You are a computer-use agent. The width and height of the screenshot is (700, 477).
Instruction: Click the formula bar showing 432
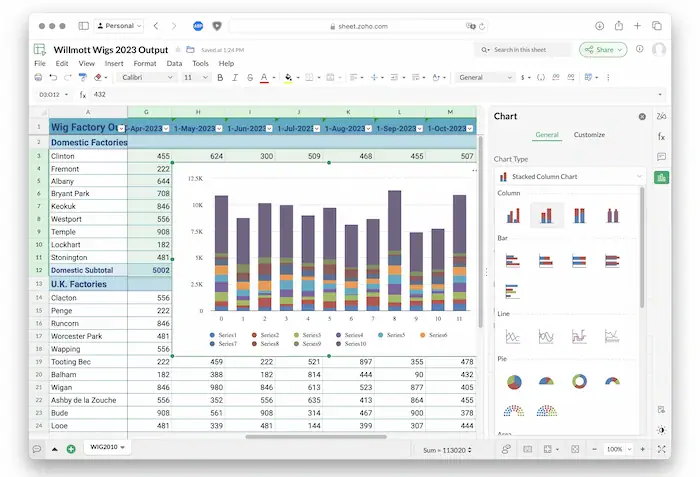click(x=375, y=95)
